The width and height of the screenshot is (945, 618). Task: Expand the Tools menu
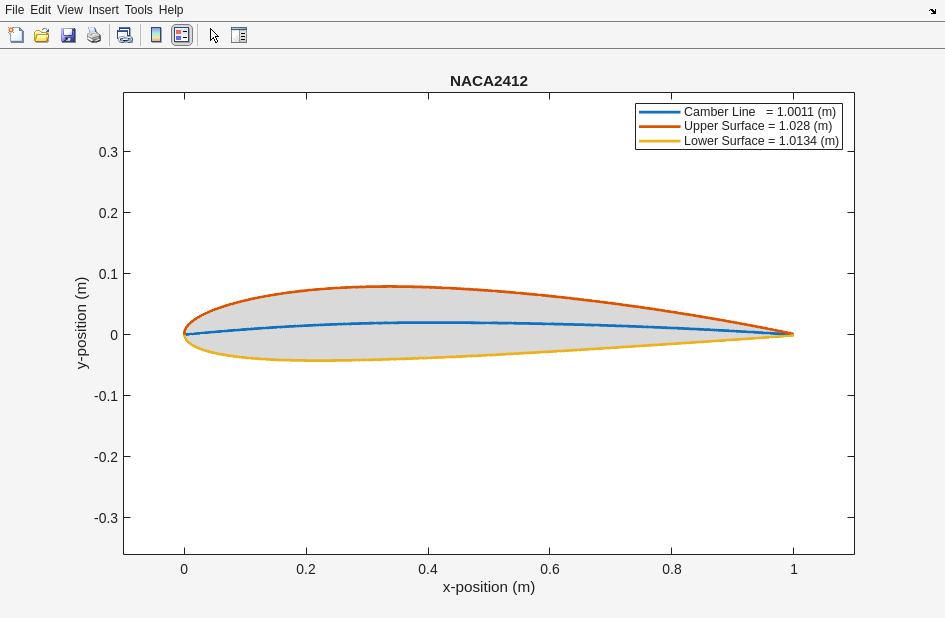coord(139,10)
